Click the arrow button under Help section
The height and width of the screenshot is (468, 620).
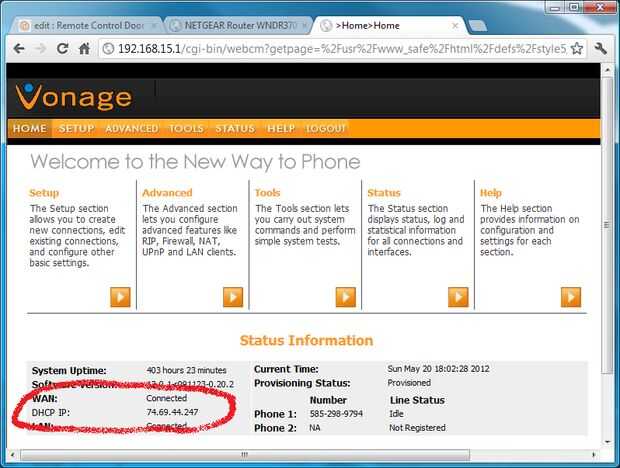[571, 297]
